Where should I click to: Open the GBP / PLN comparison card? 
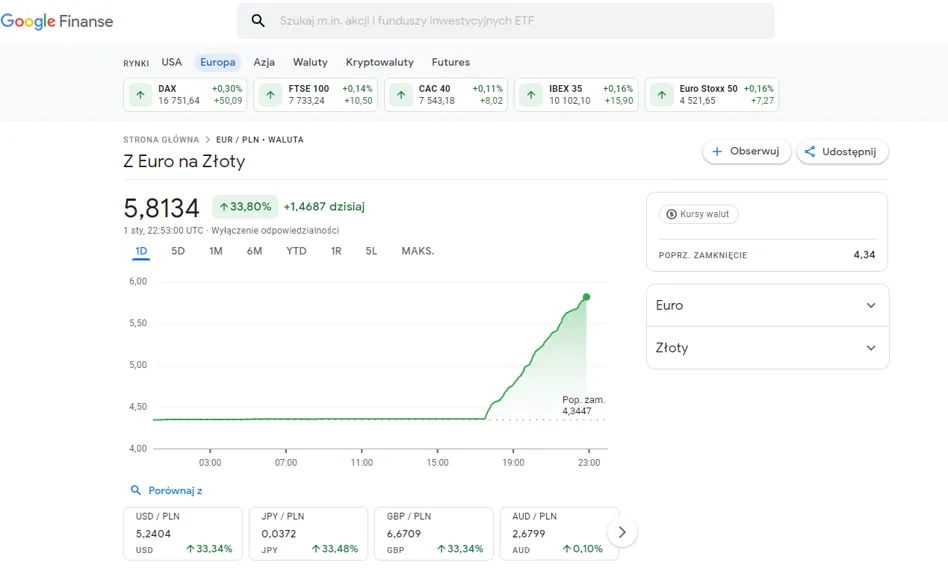click(x=435, y=532)
